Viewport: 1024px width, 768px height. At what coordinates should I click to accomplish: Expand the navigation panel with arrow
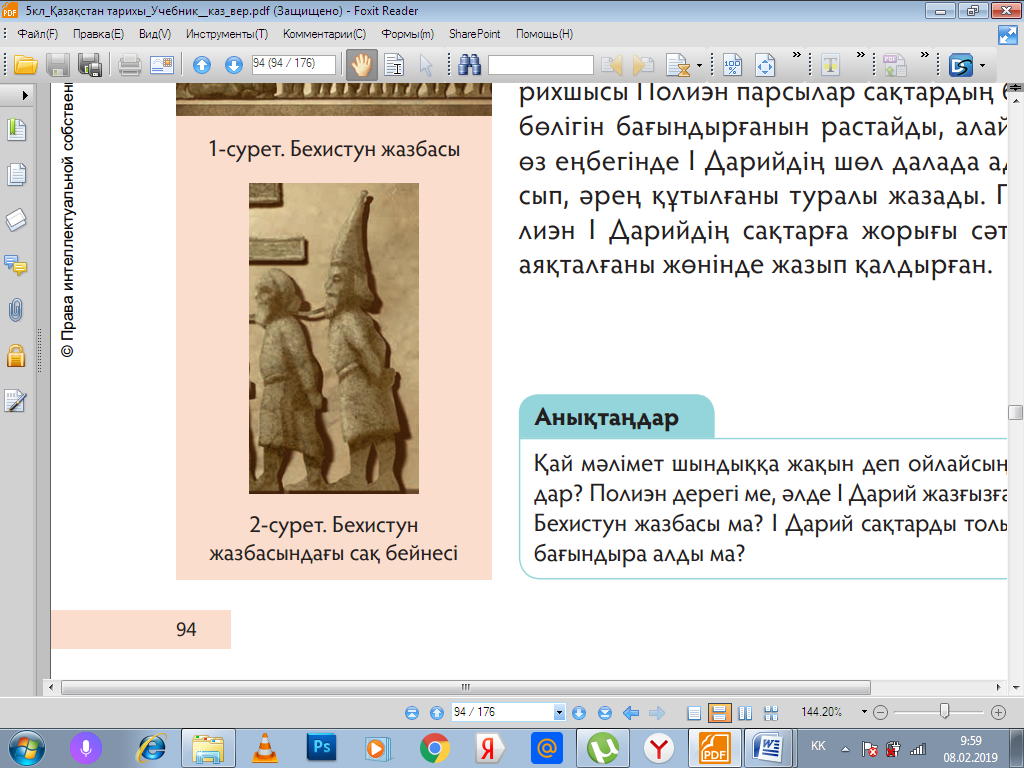(x=25, y=95)
